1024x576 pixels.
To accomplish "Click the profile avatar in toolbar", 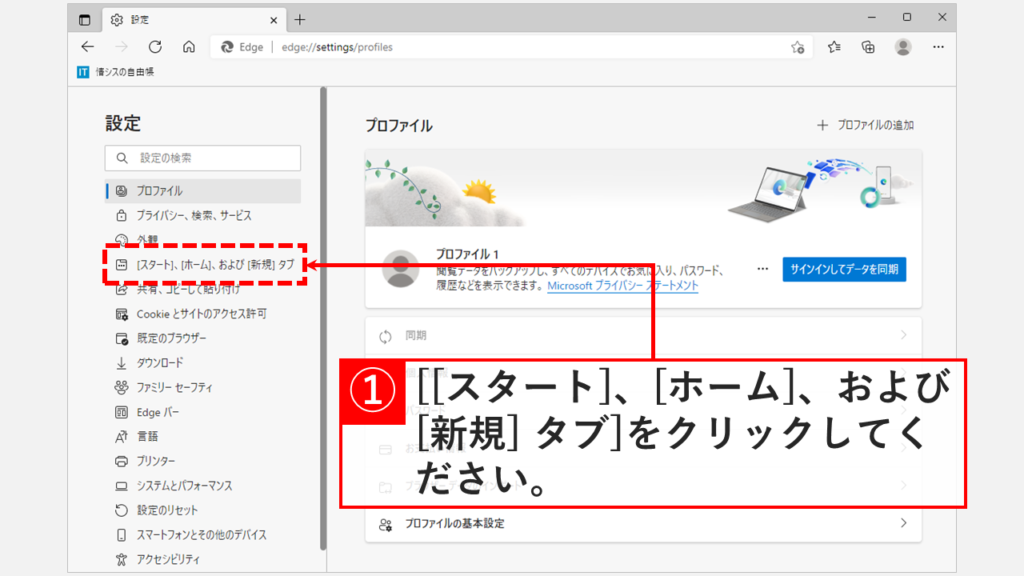I will click(903, 47).
